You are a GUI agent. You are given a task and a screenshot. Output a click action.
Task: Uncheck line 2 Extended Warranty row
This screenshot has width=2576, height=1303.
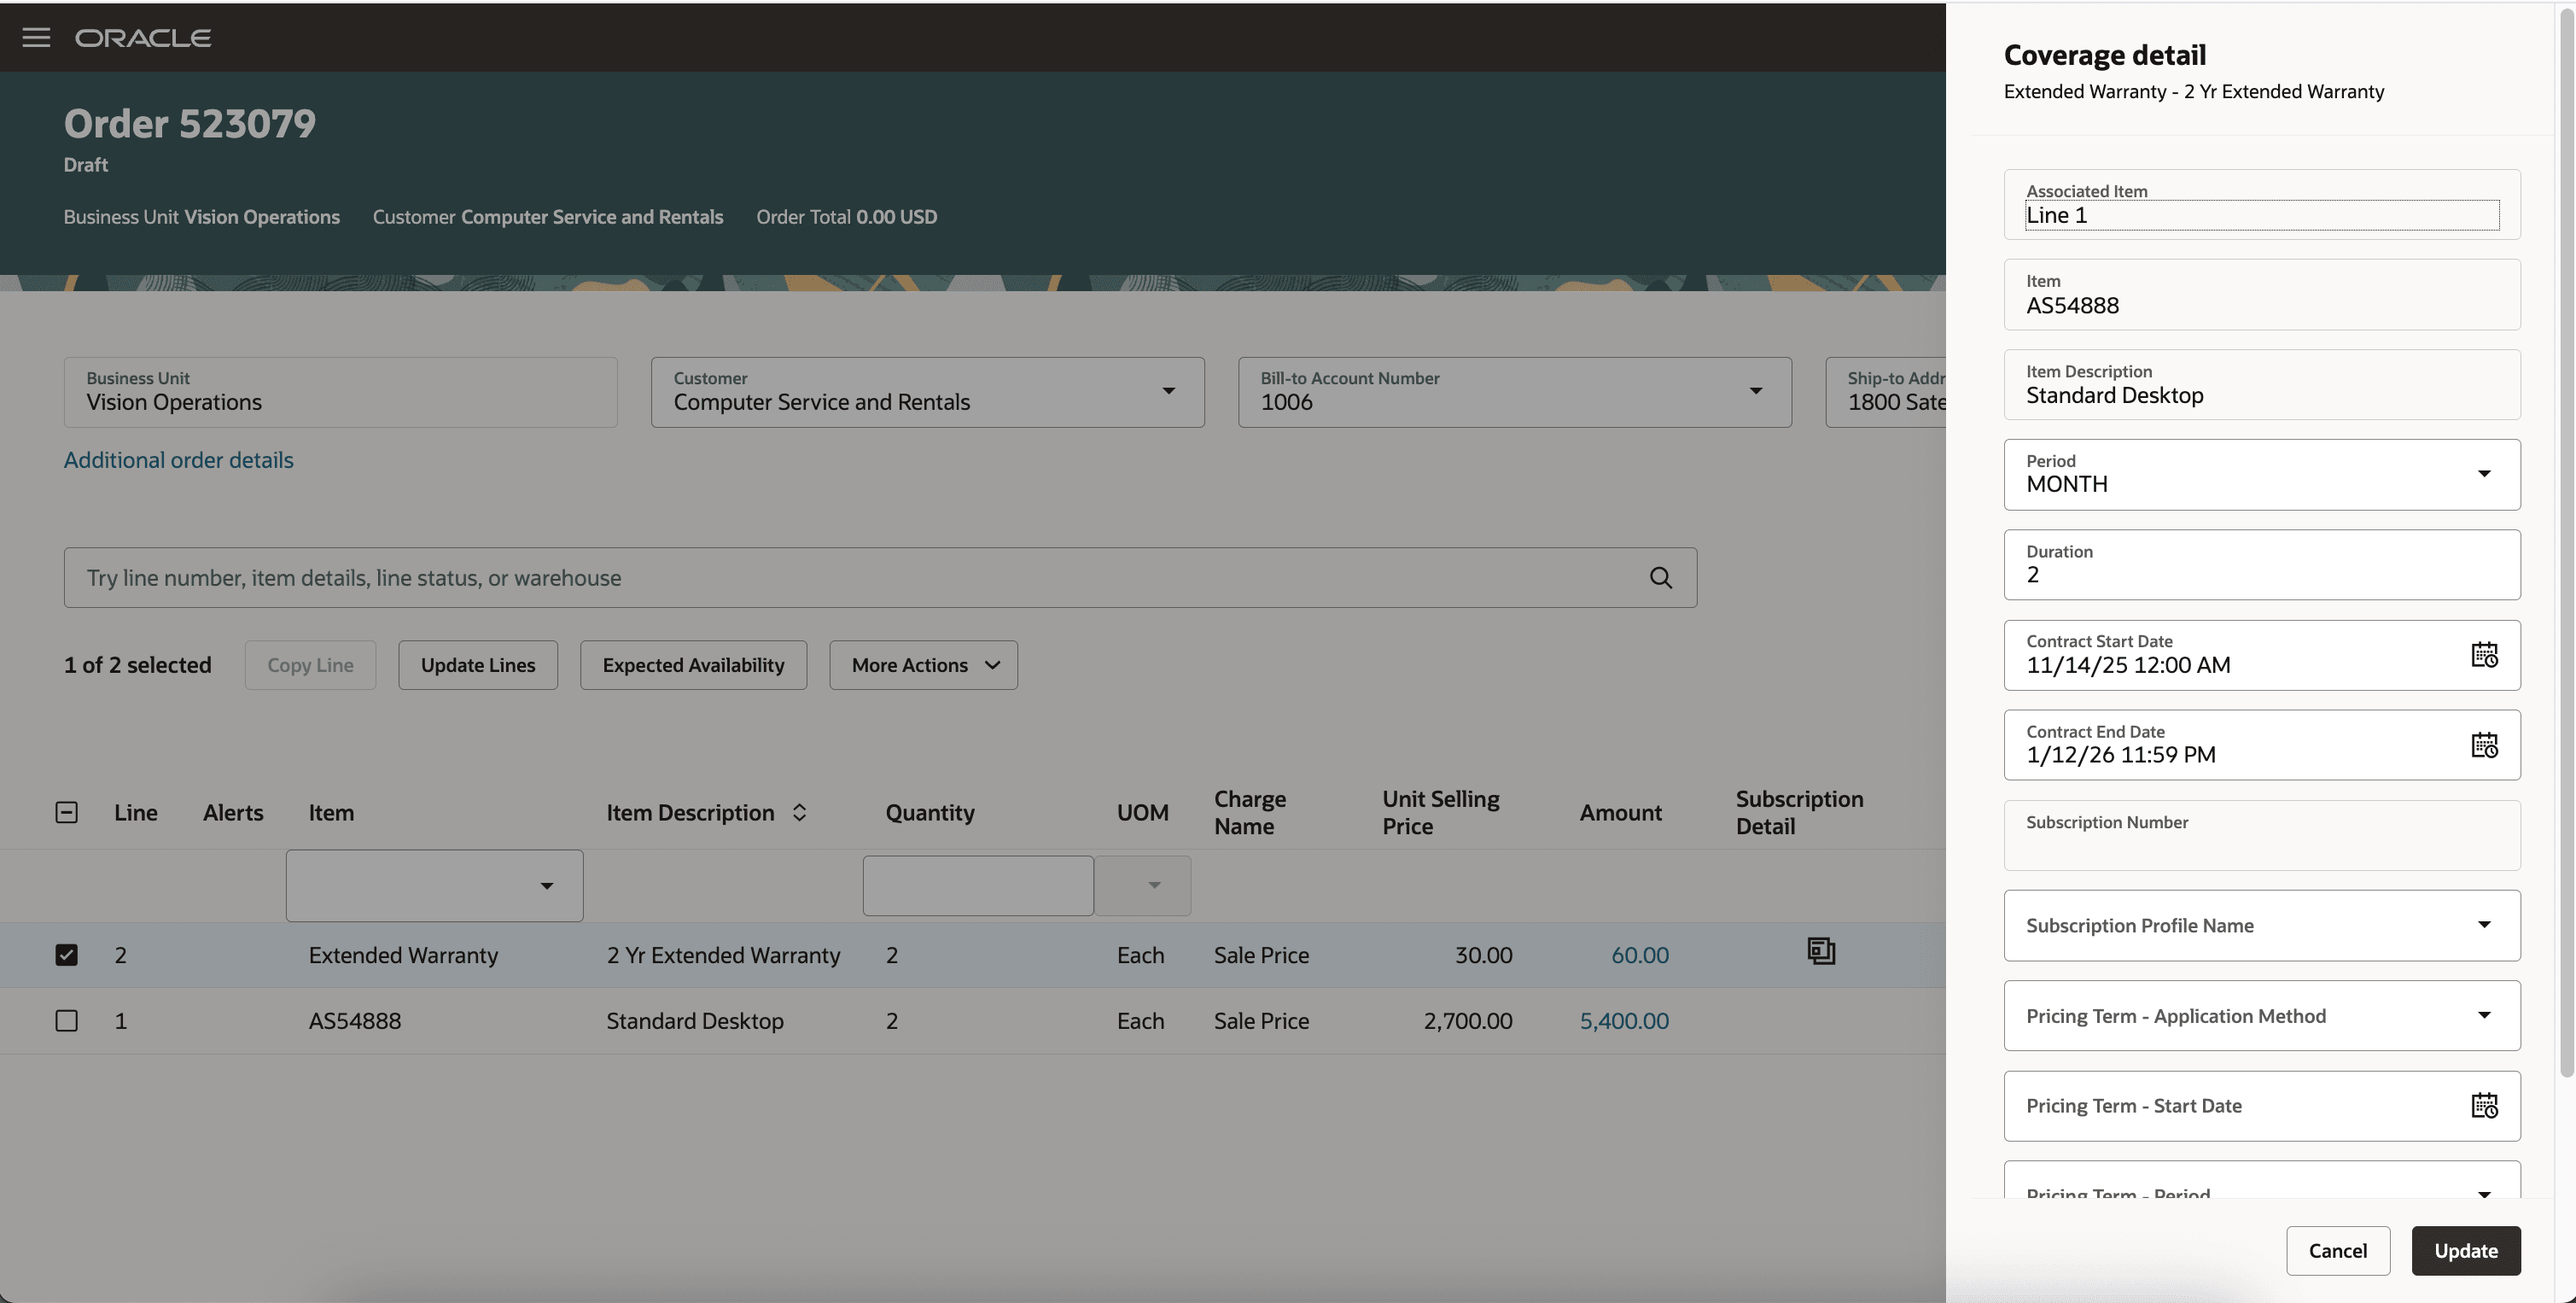67,955
